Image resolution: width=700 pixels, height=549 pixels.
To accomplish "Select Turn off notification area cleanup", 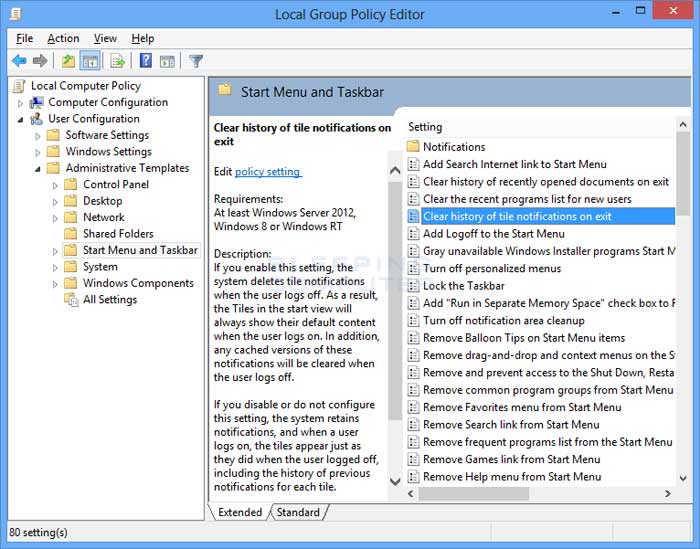I will pyautogui.click(x=504, y=320).
